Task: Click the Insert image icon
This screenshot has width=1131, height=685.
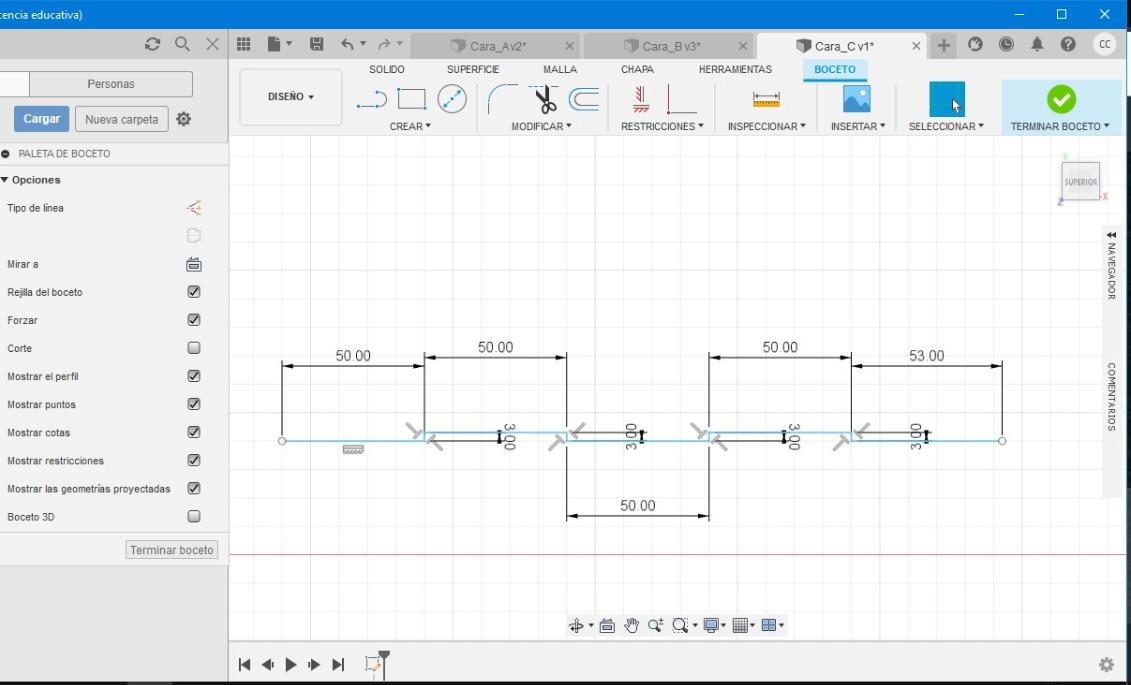Action: point(857,99)
